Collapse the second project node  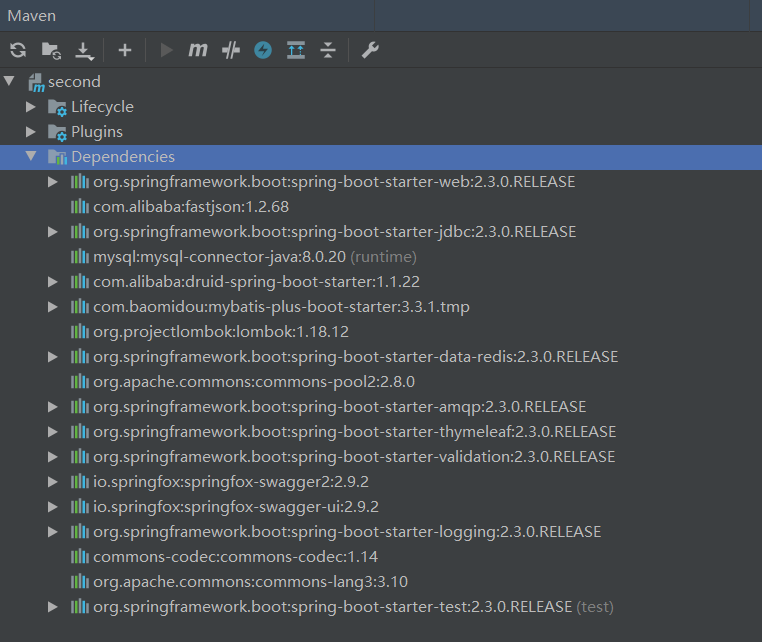click(x=9, y=81)
